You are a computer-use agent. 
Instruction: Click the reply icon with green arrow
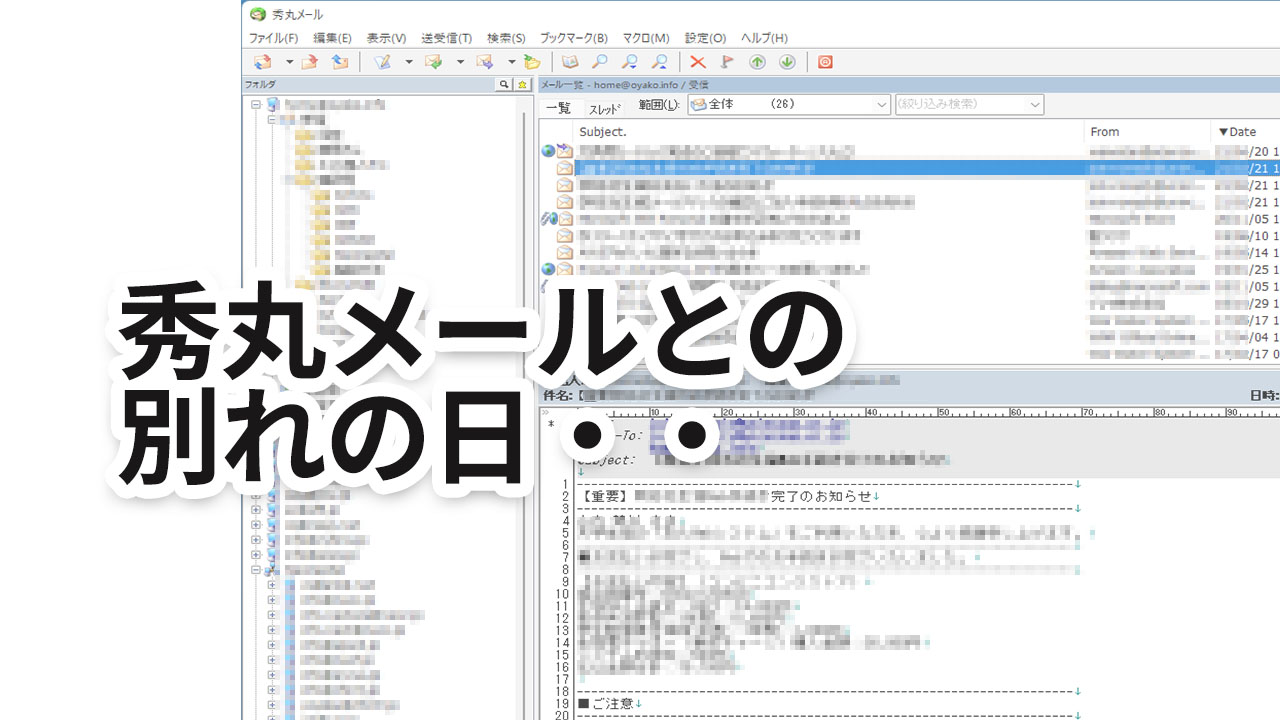click(434, 62)
